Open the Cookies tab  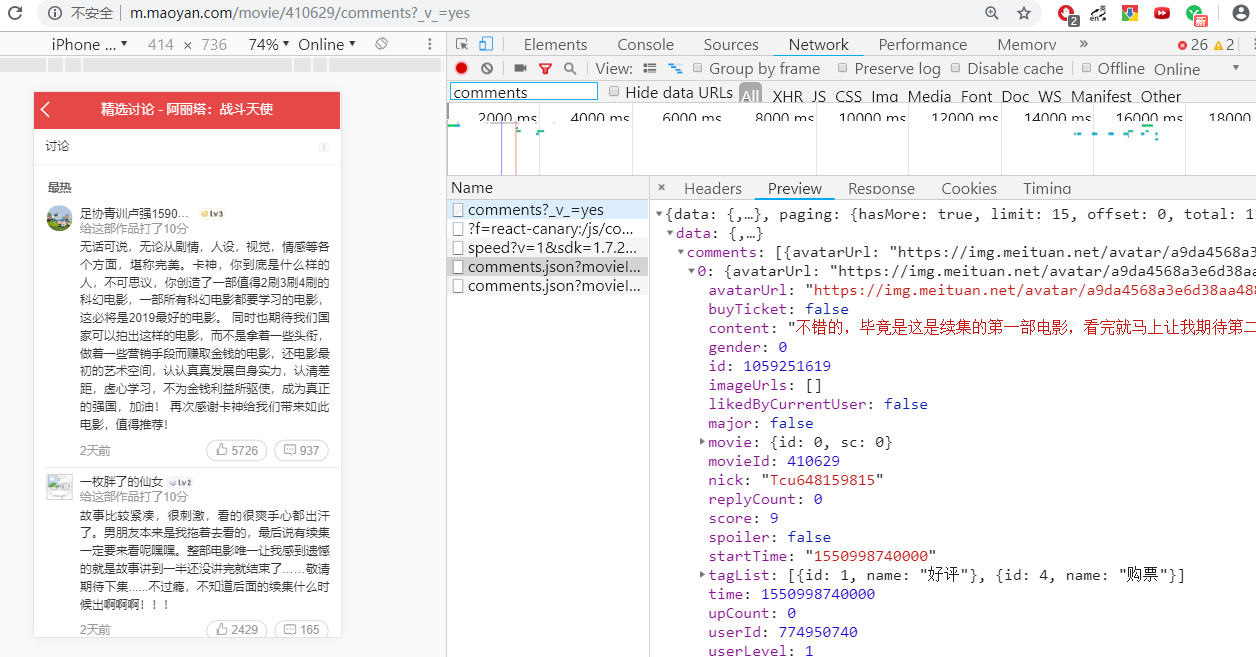point(969,188)
